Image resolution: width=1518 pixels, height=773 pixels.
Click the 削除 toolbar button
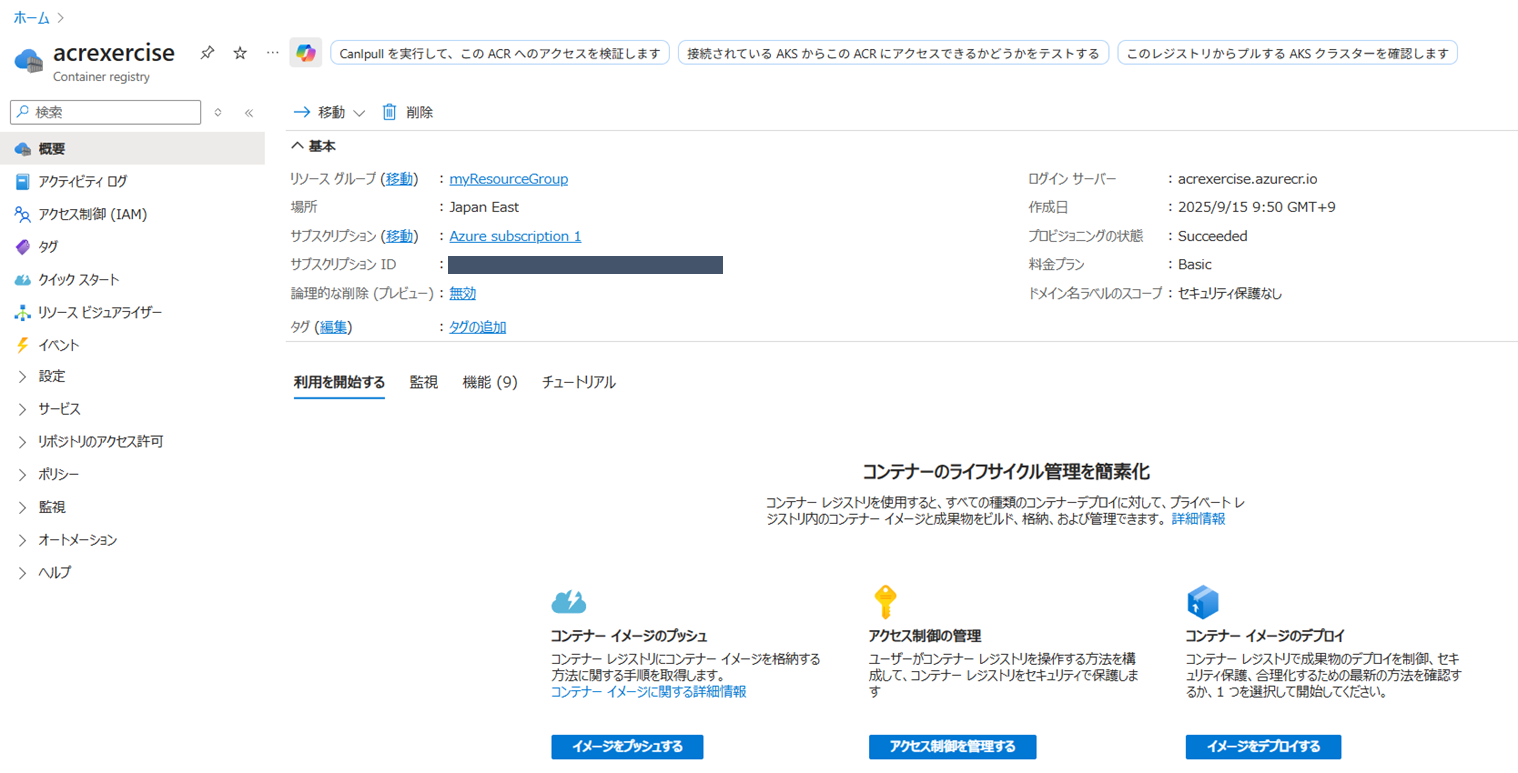(408, 113)
